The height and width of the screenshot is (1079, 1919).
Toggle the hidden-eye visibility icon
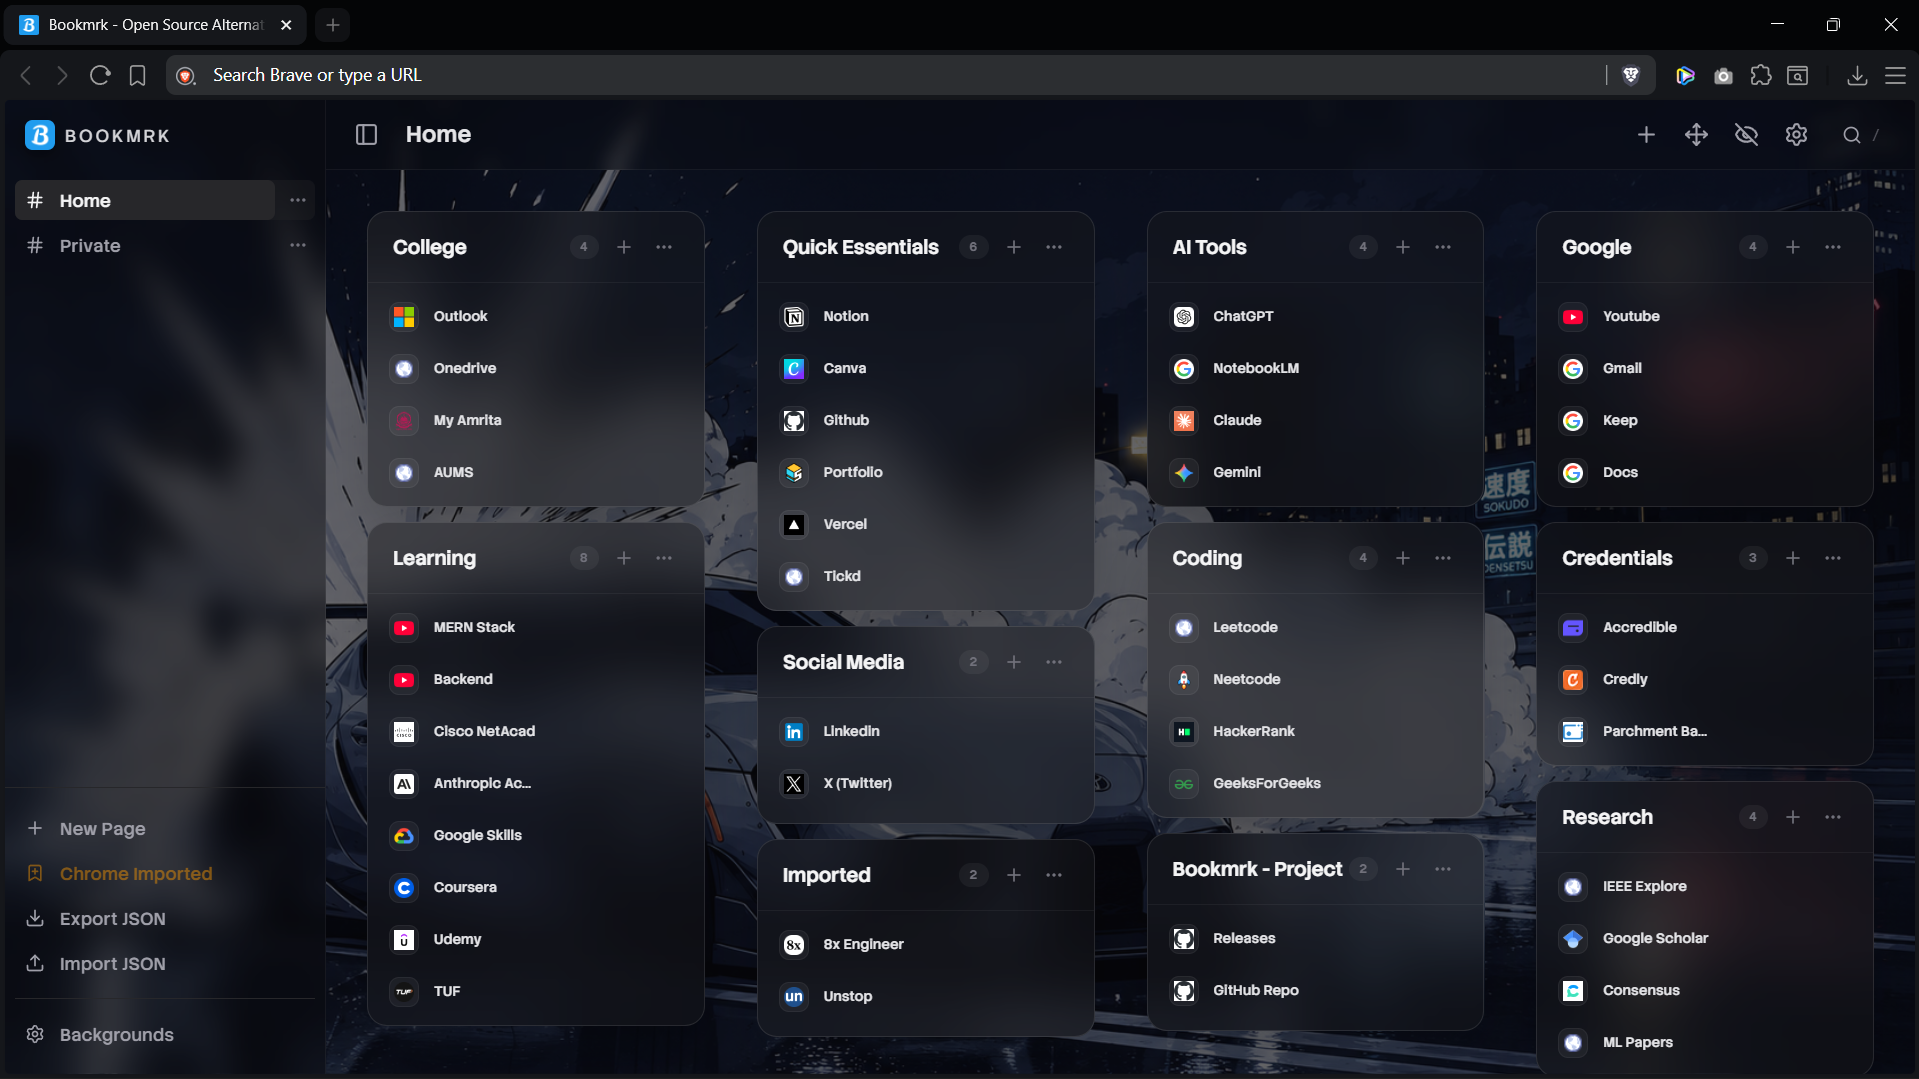(1746, 135)
